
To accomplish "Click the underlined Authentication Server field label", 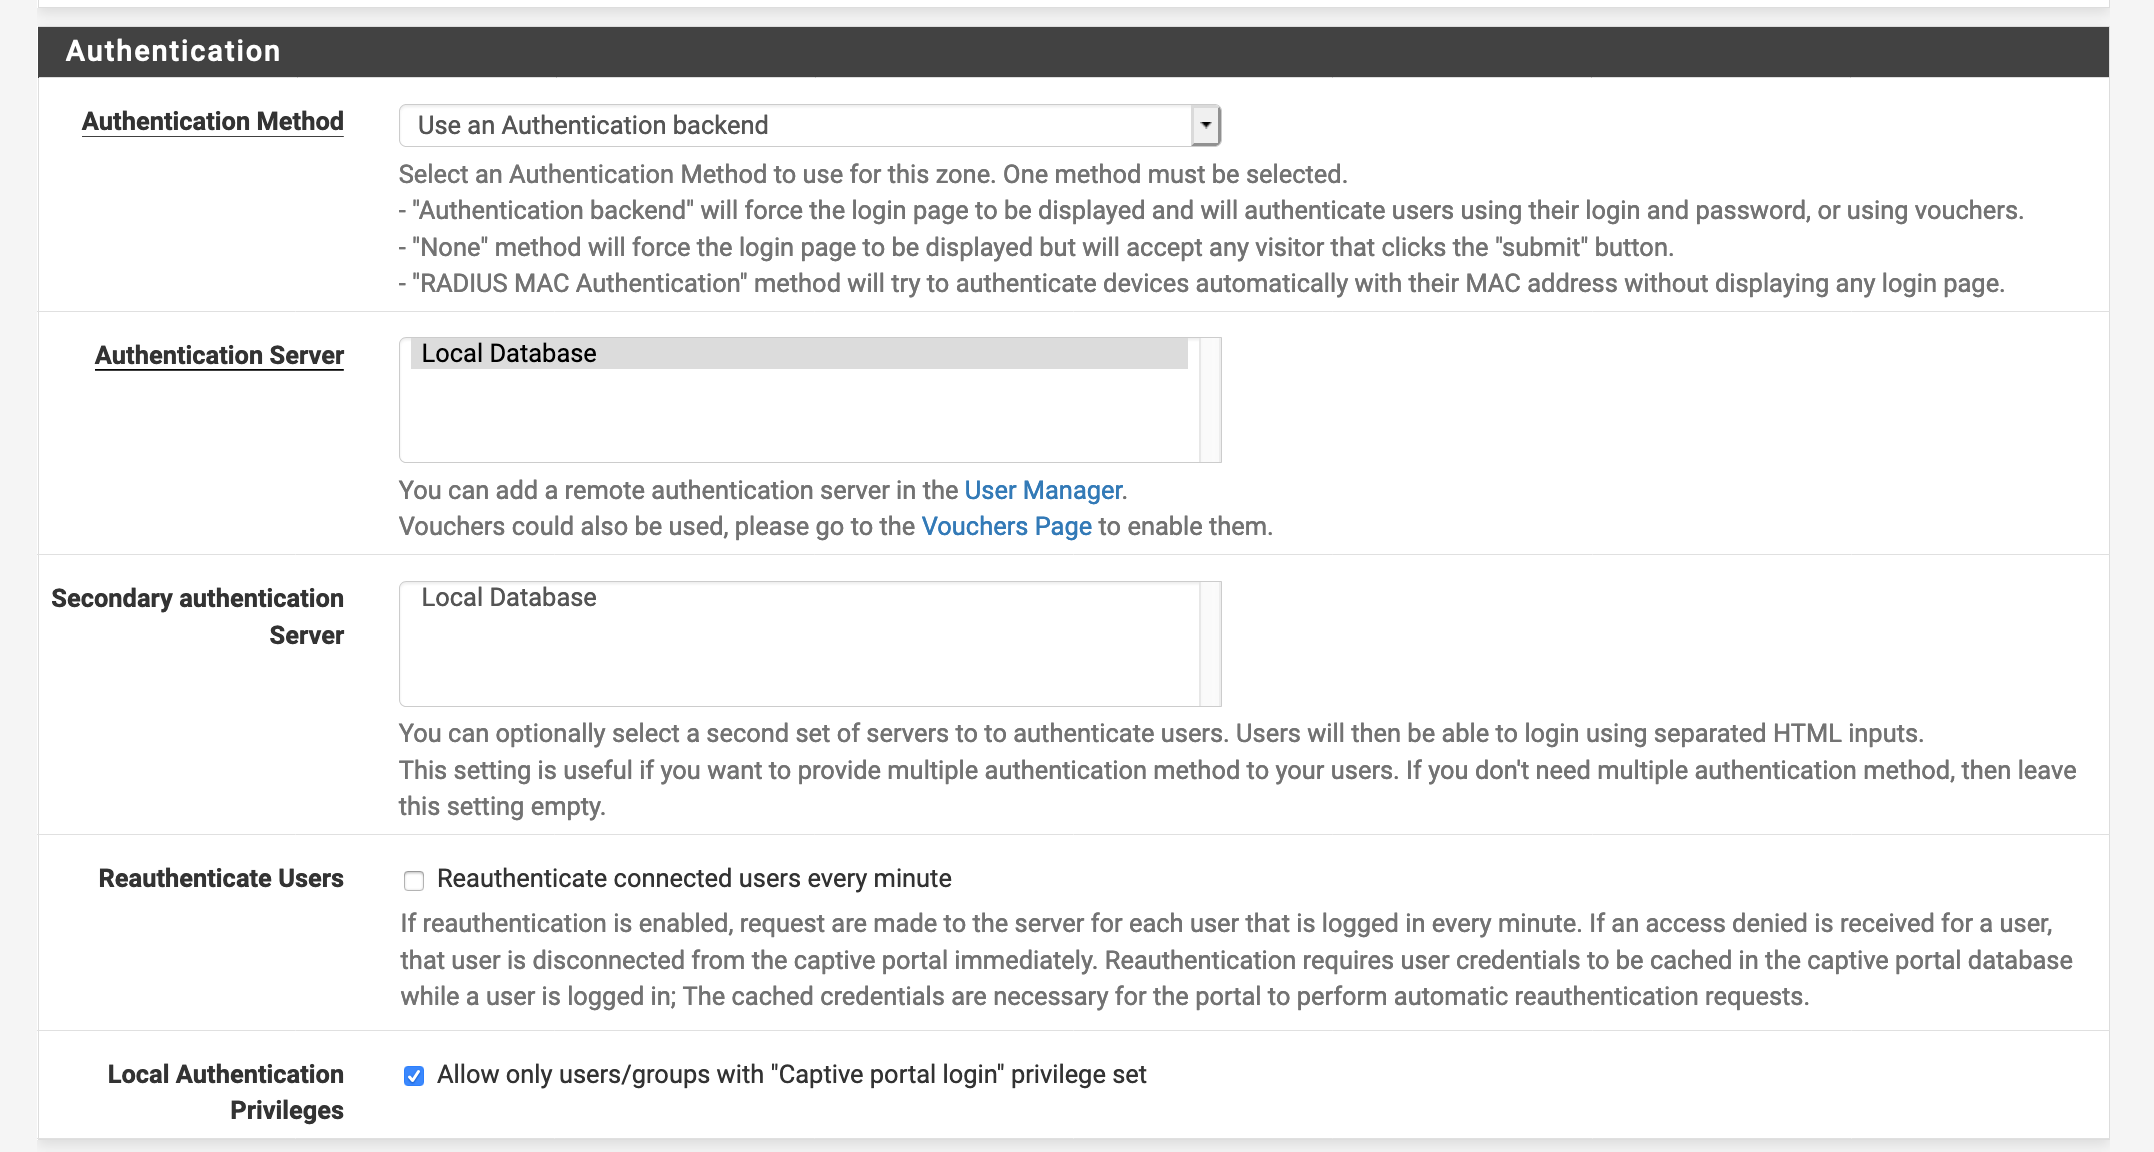I will [219, 355].
